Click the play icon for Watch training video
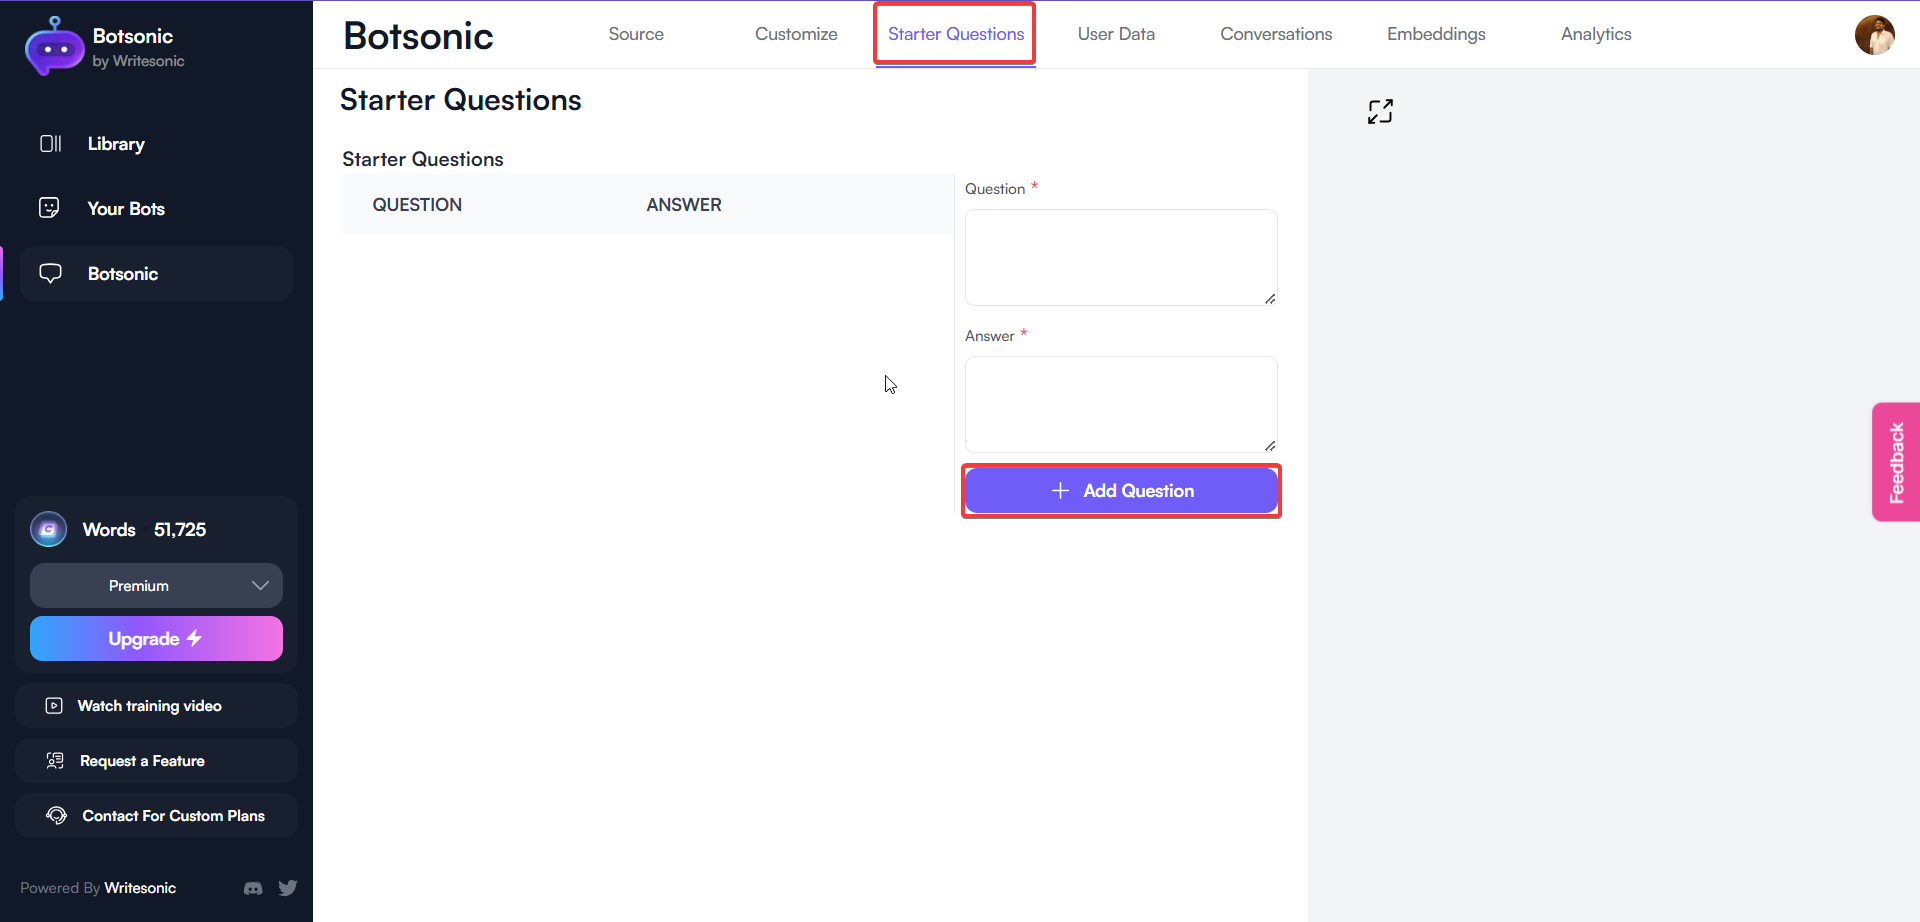Viewport: 1920px width, 922px height. [53, 705]
